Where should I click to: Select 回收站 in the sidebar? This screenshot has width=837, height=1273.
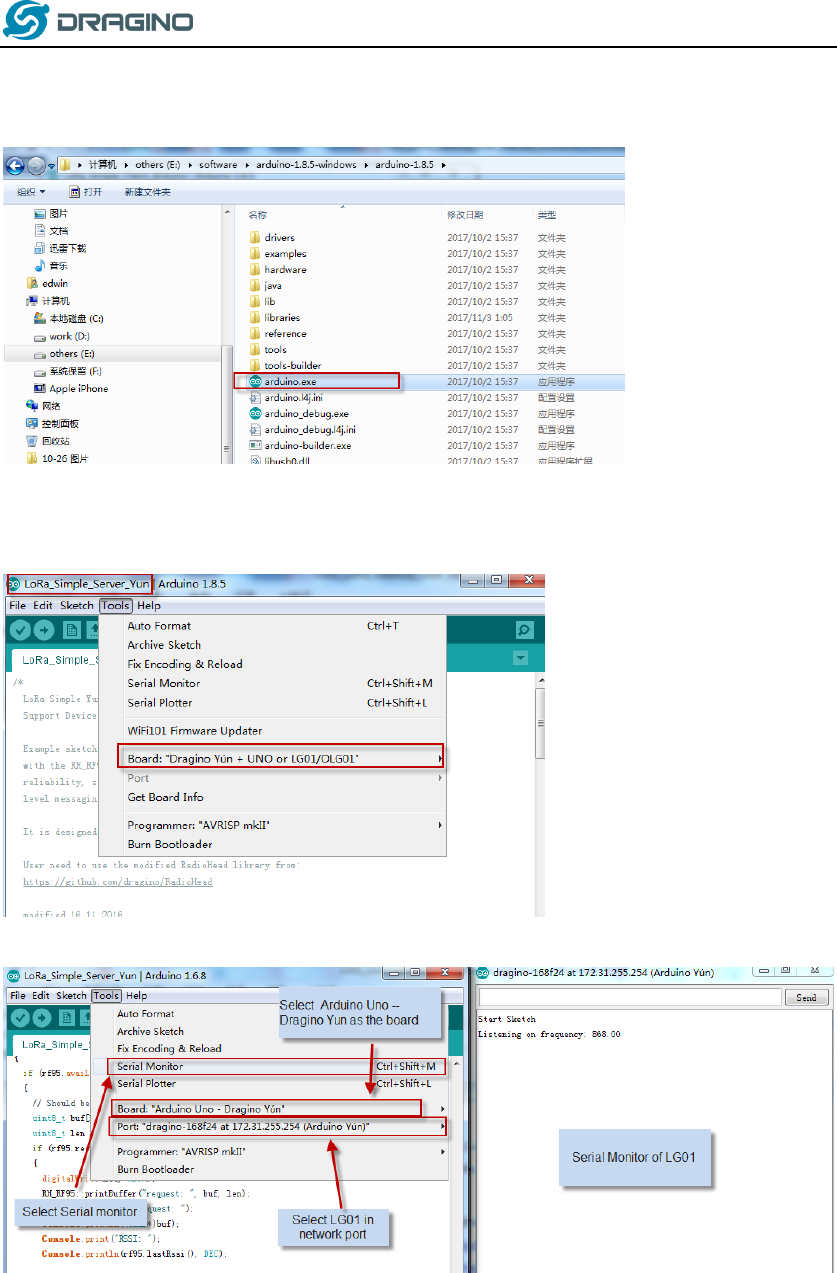click(x=48, y=441)
